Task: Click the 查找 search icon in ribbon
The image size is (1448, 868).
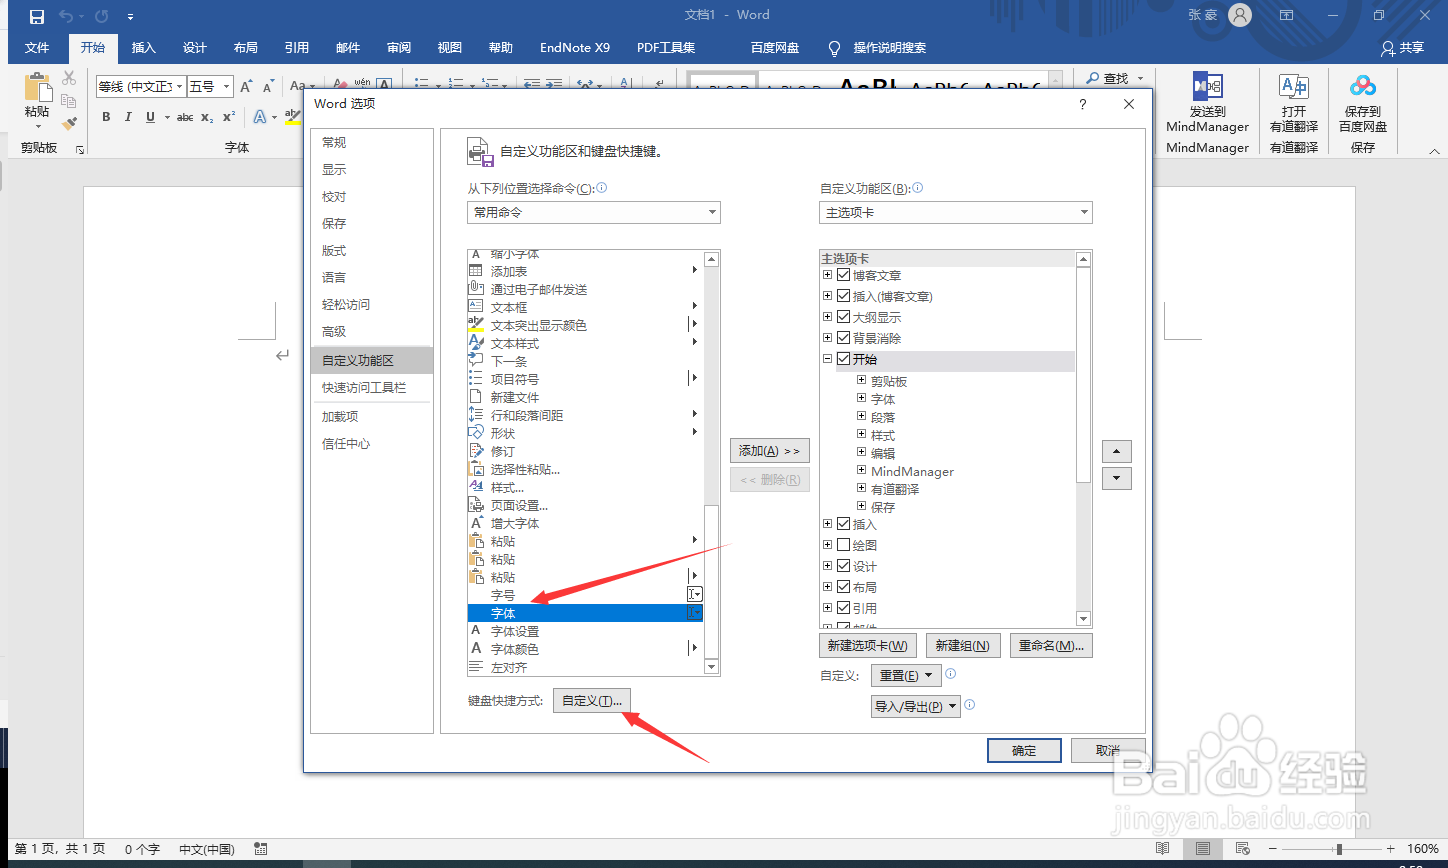Action: (x=1091, y=78)
